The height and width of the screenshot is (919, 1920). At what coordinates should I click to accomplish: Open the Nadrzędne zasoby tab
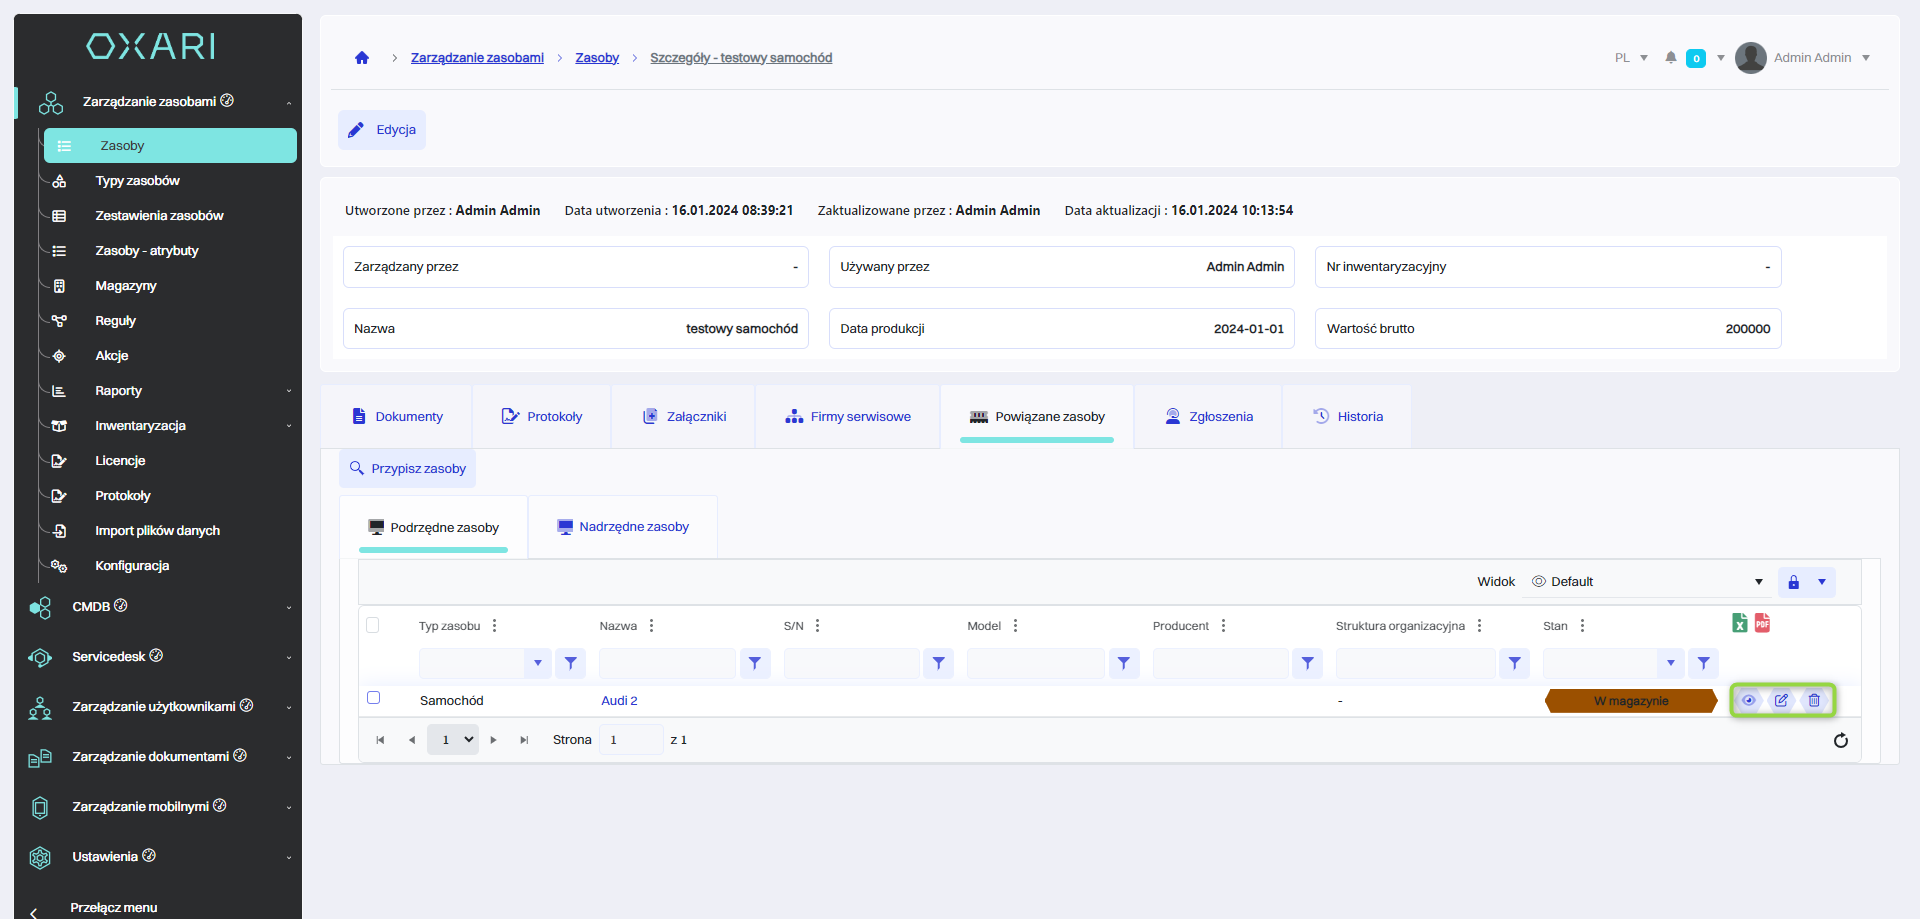click(622, 527)
